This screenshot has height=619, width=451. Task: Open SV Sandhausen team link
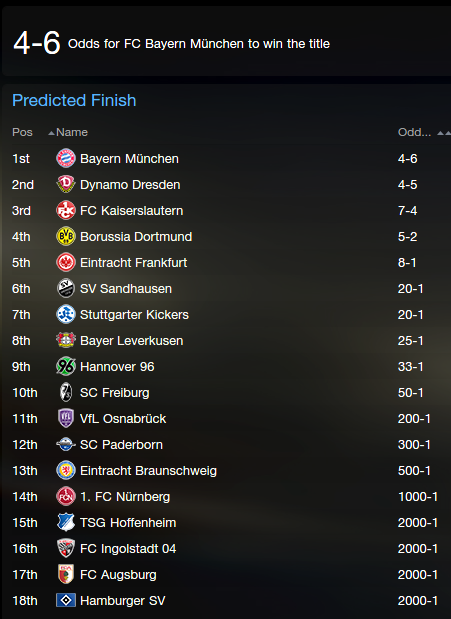(x=126, y=289)
